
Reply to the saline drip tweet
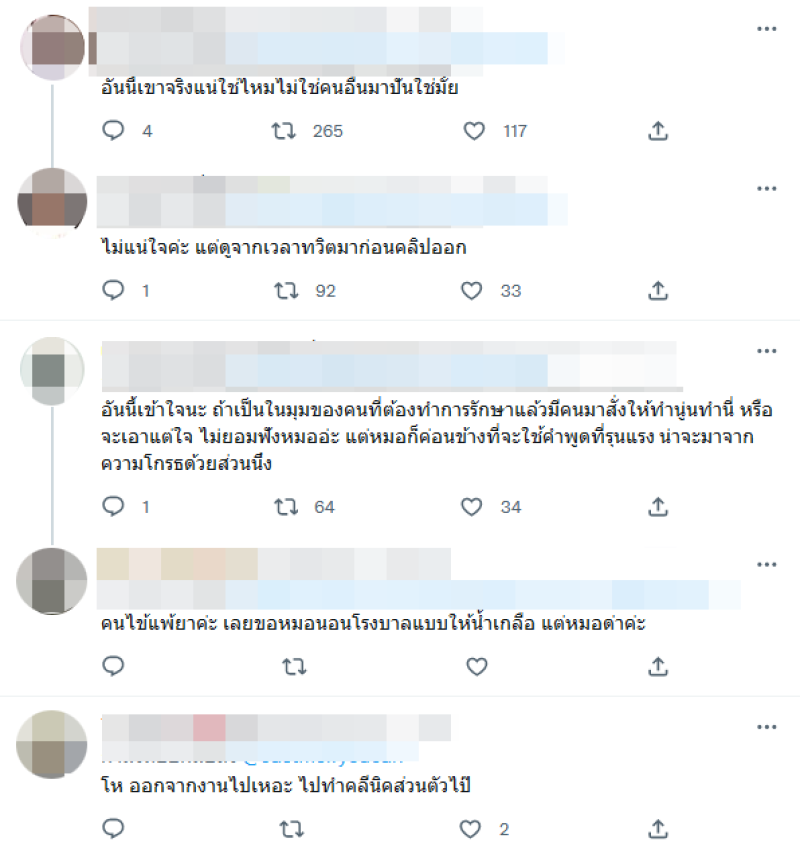click(x=113, y=666)
